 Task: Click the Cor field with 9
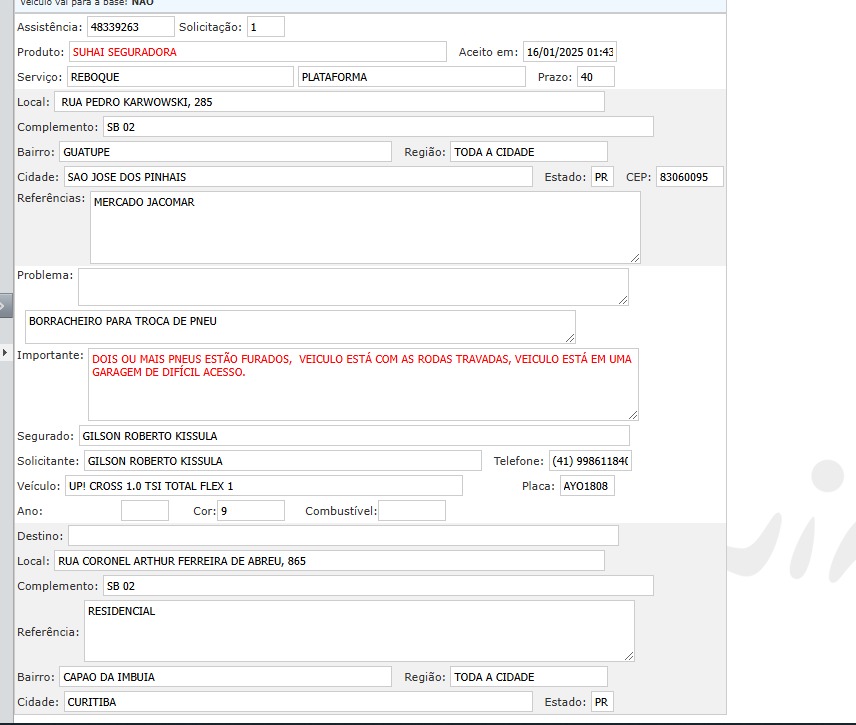(x=251, y=511)
